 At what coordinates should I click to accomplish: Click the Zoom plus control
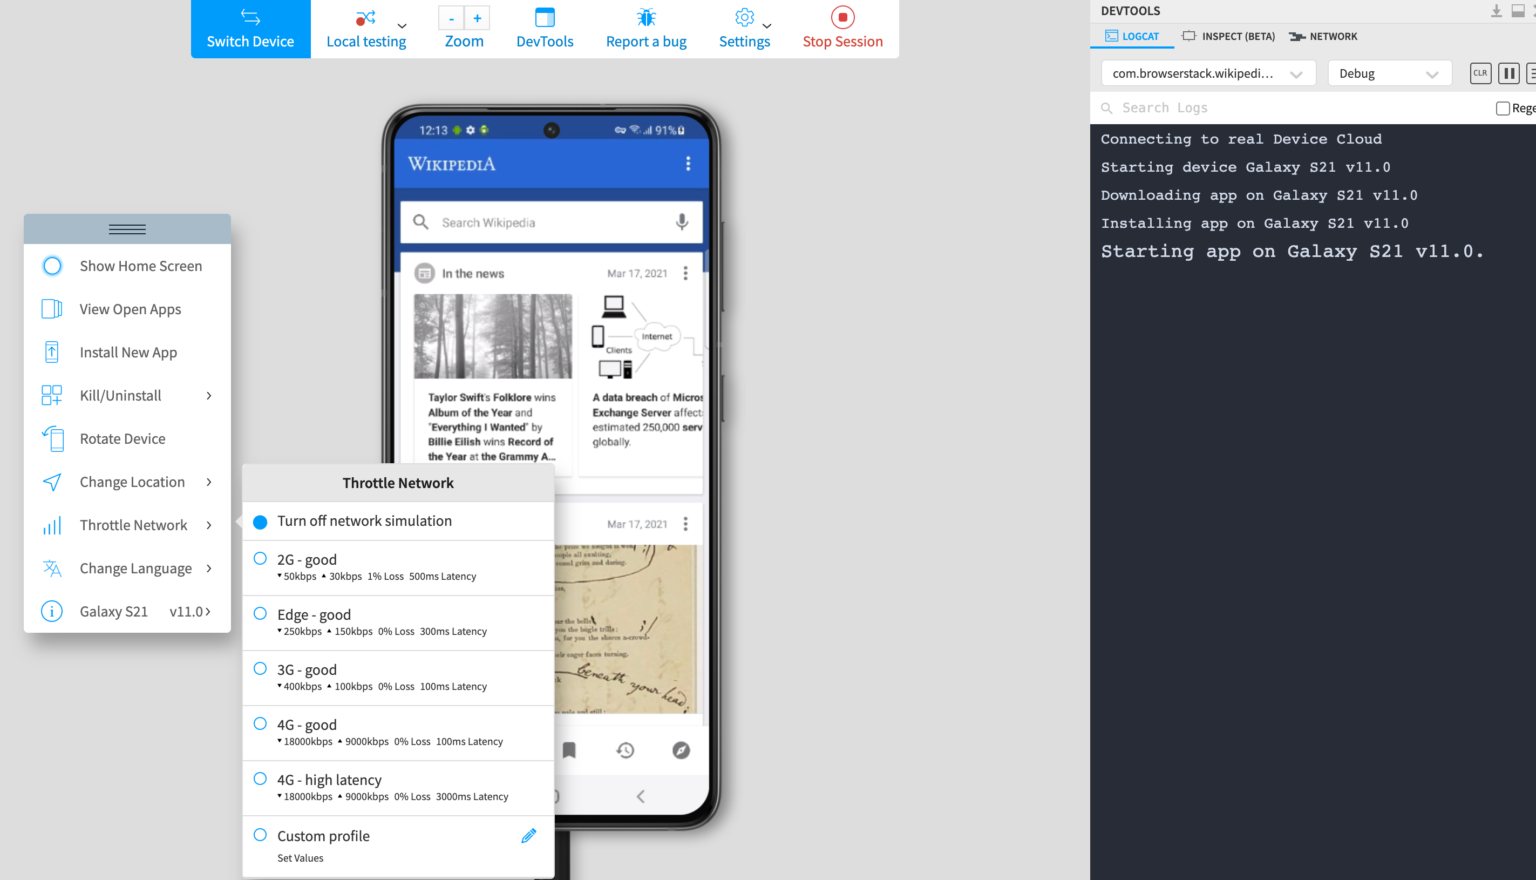(x=477, y=17)
